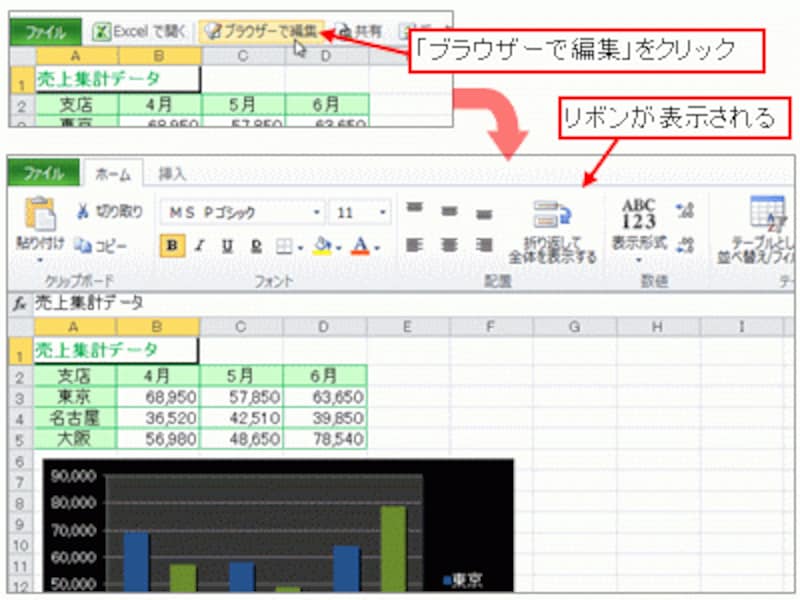Click cell 名古屋 in lower sheet
The image size is (800, 600).
(75, 418)
